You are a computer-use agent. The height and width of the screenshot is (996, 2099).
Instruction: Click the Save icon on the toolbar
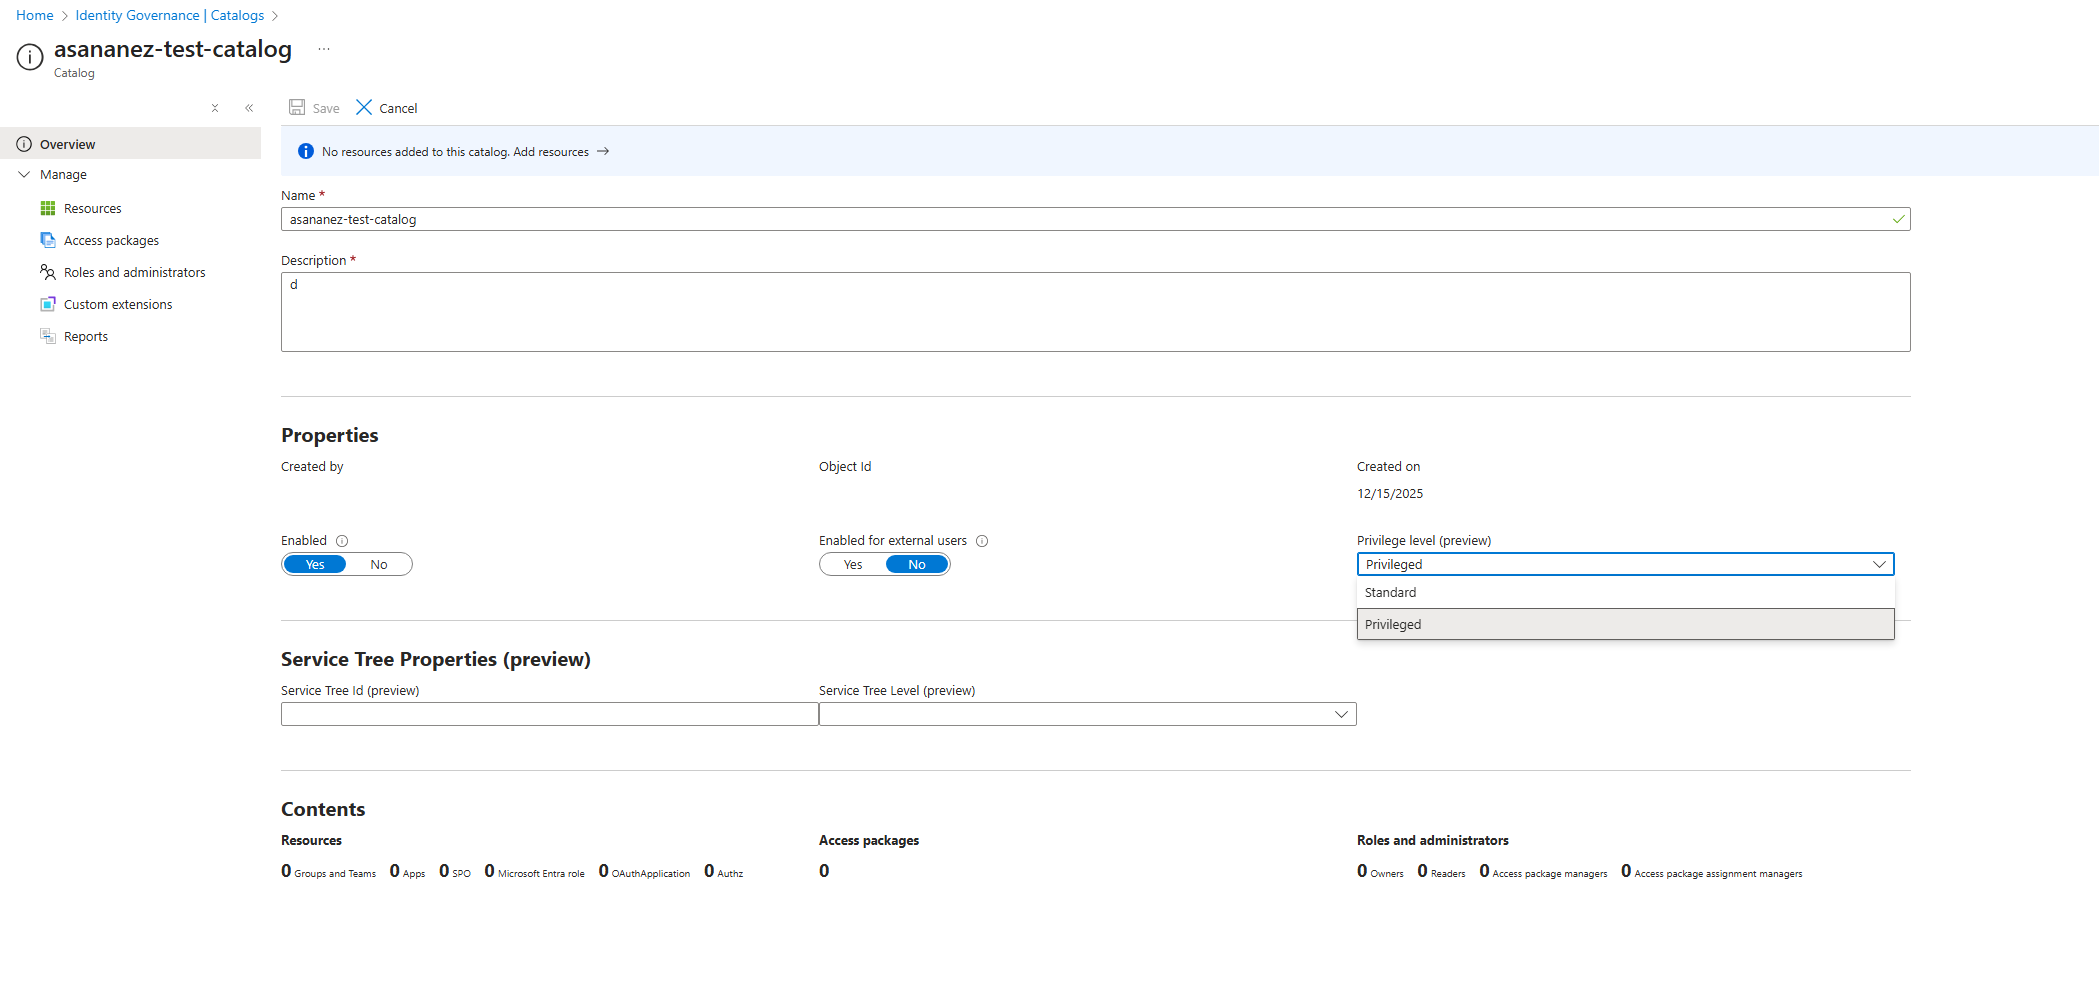point(296,107)
